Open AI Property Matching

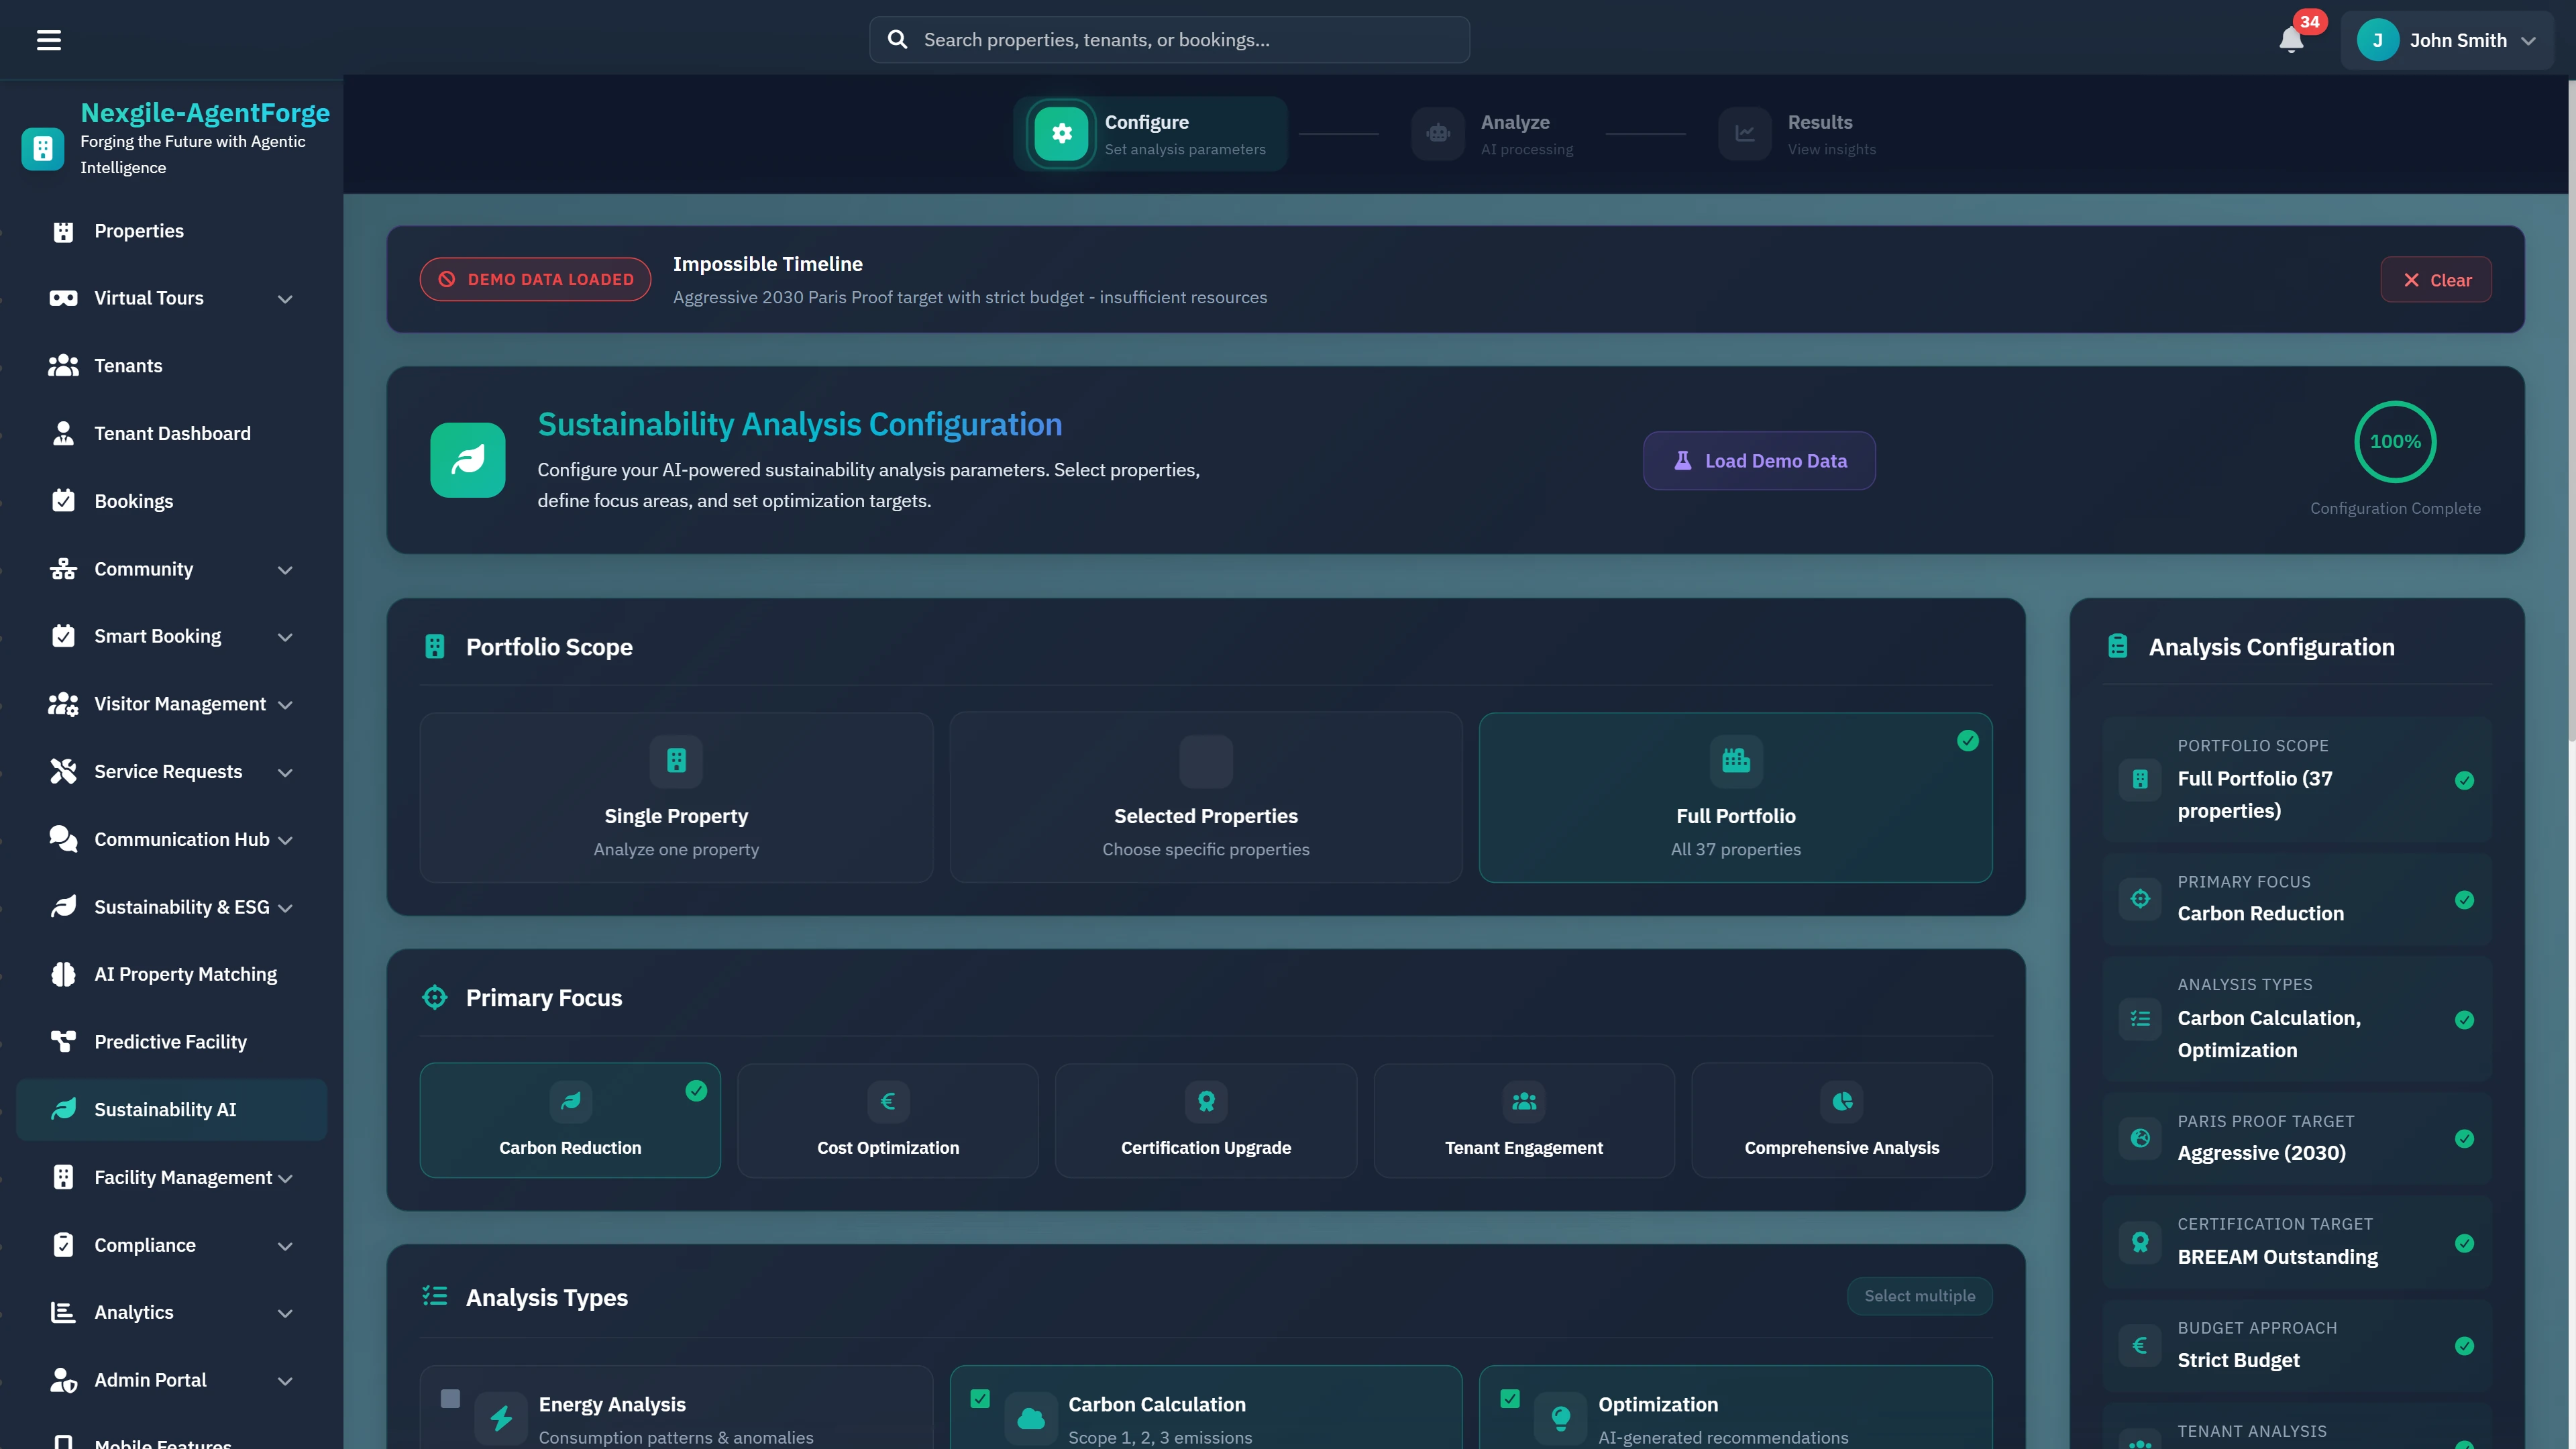185,973
